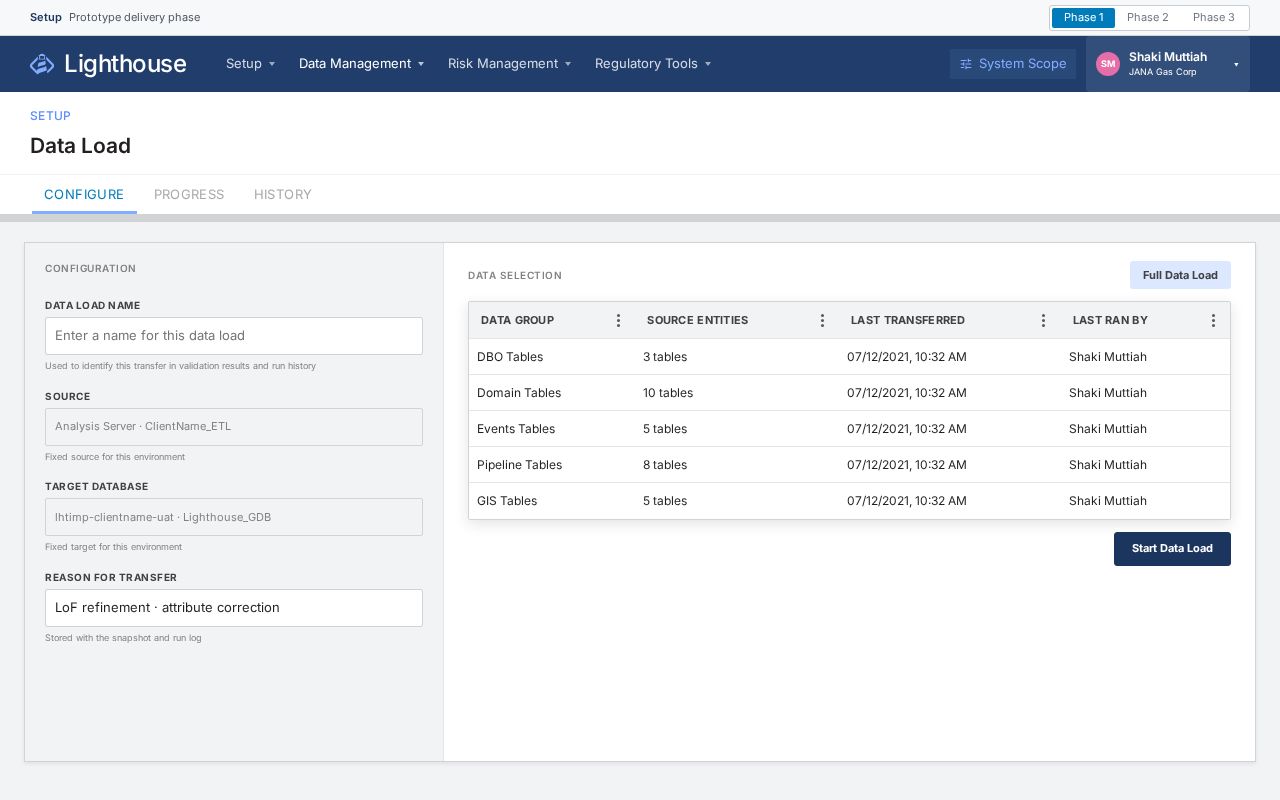This screenshot has width=1280, height=800.
Task: Select the Domain Tables row
Action: (x=849, y=393)
